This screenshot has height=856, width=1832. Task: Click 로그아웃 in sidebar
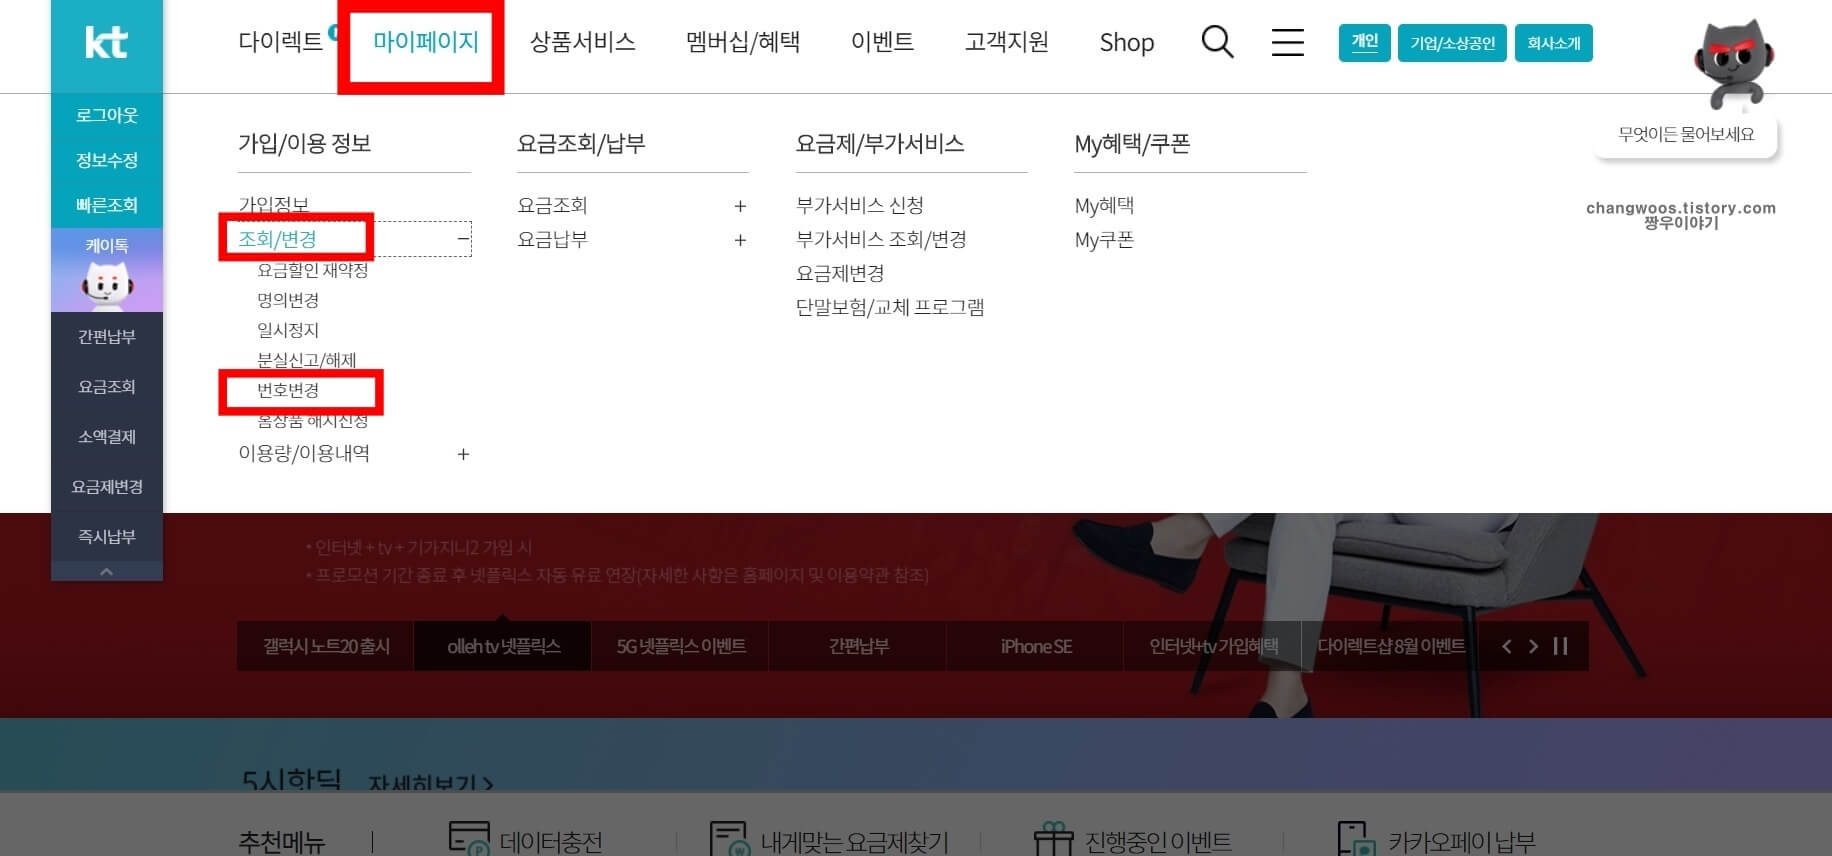click(107, 115)
